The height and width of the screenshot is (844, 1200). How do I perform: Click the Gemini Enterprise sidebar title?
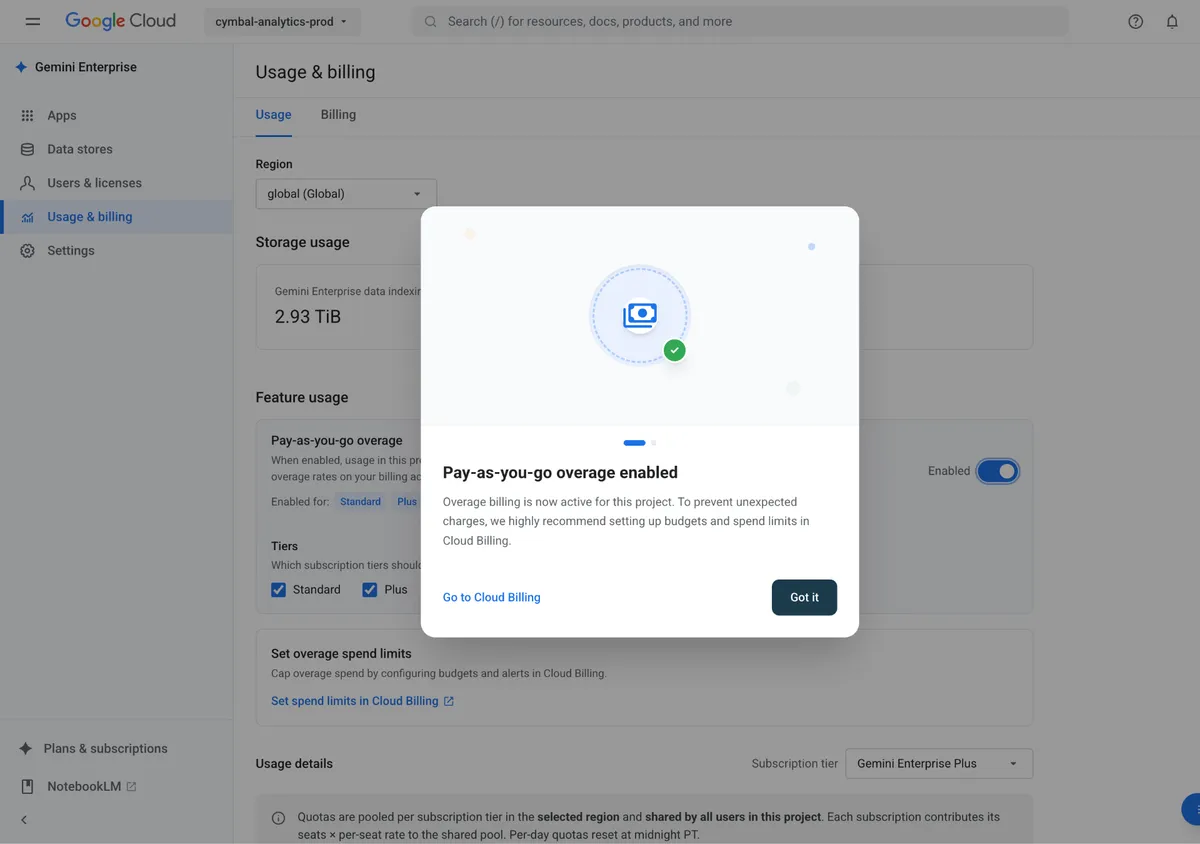coord(86,67)
